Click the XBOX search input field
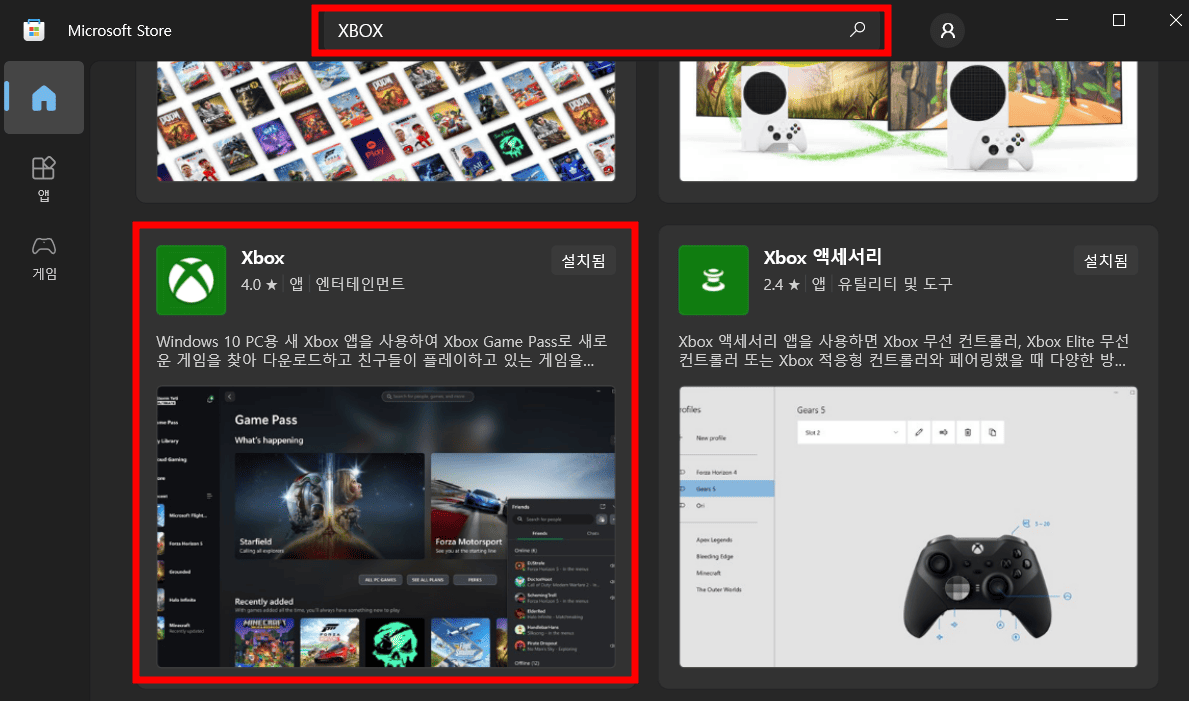 601,30
